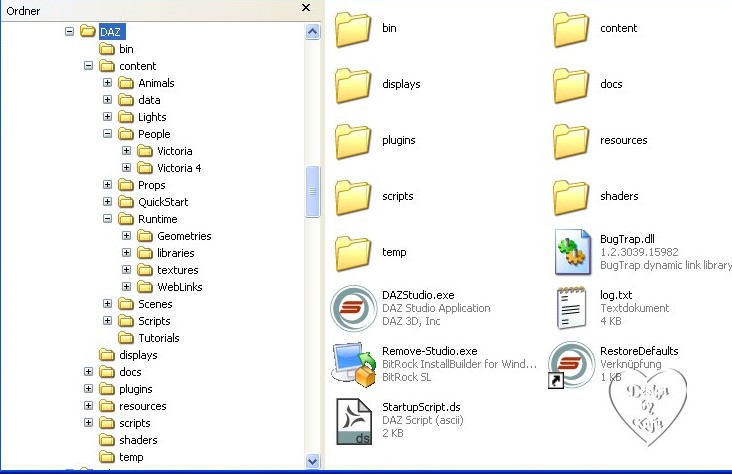Select Victoria folder label in tree

(x=175, y=151)
